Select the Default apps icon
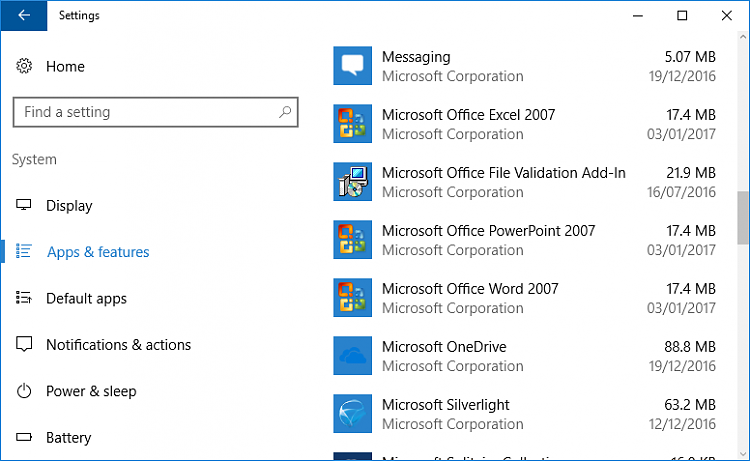 click(x=23, y=298)
